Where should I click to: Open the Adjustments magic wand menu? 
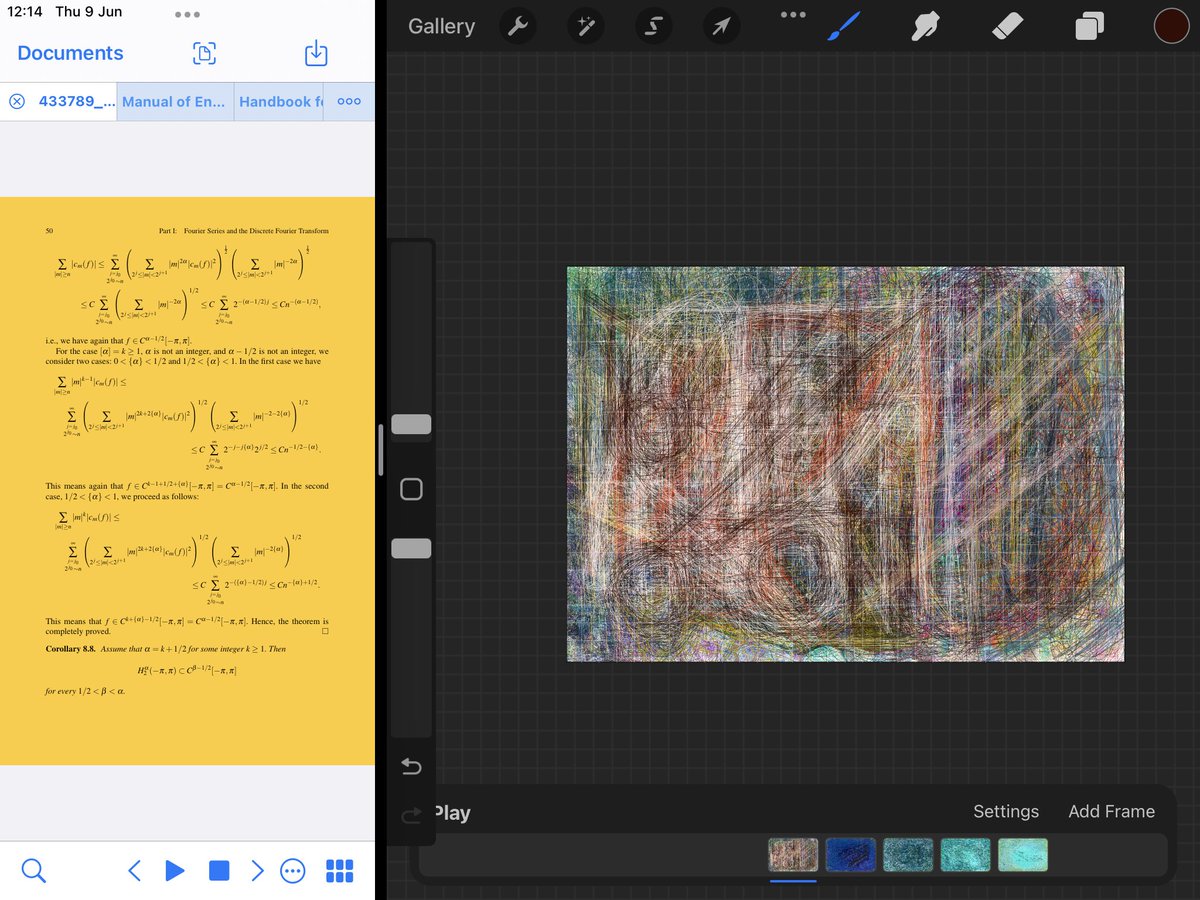click(x=585, y=27)
